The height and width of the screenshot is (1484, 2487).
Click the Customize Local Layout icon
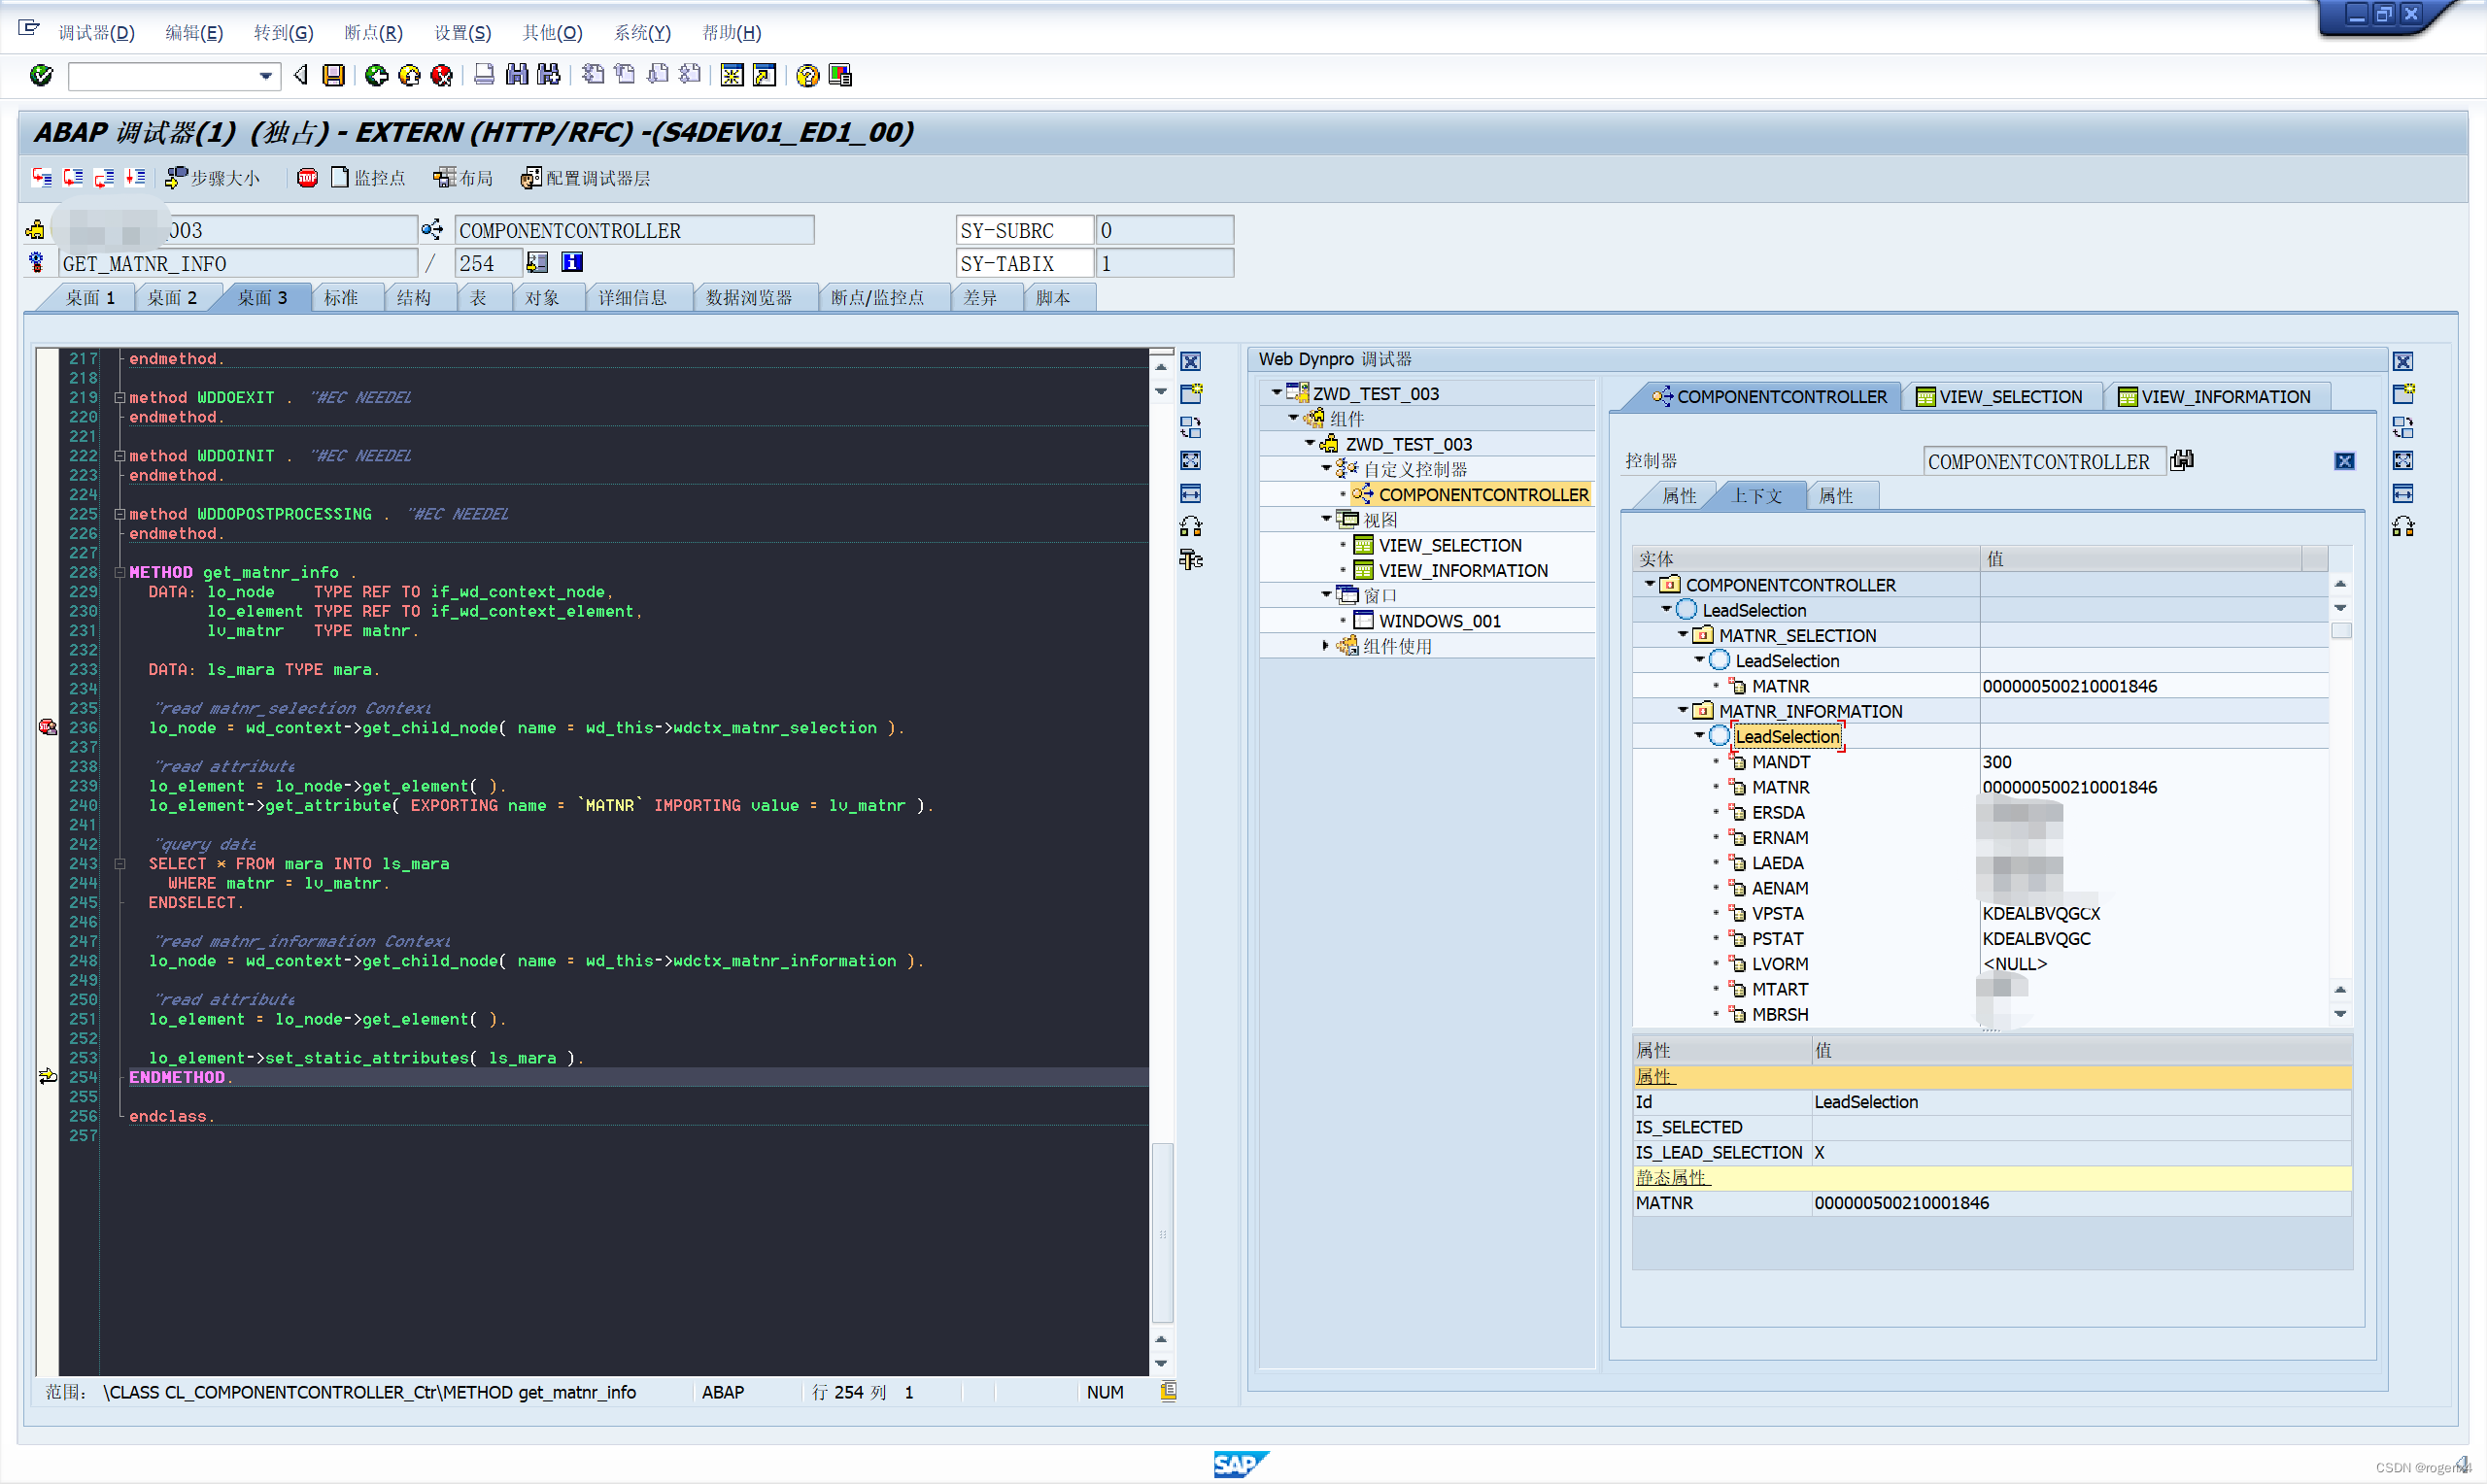point(840,75)
